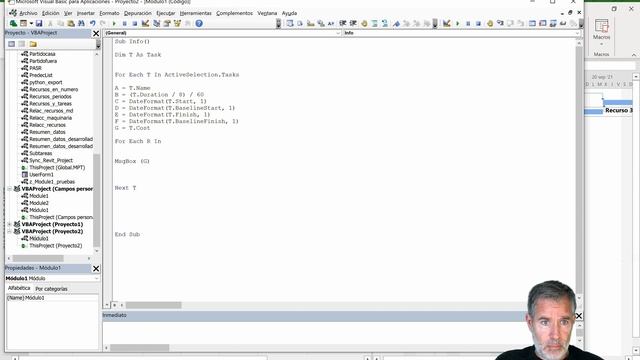Click View Code icon in the Project panel

pos(11,44)
